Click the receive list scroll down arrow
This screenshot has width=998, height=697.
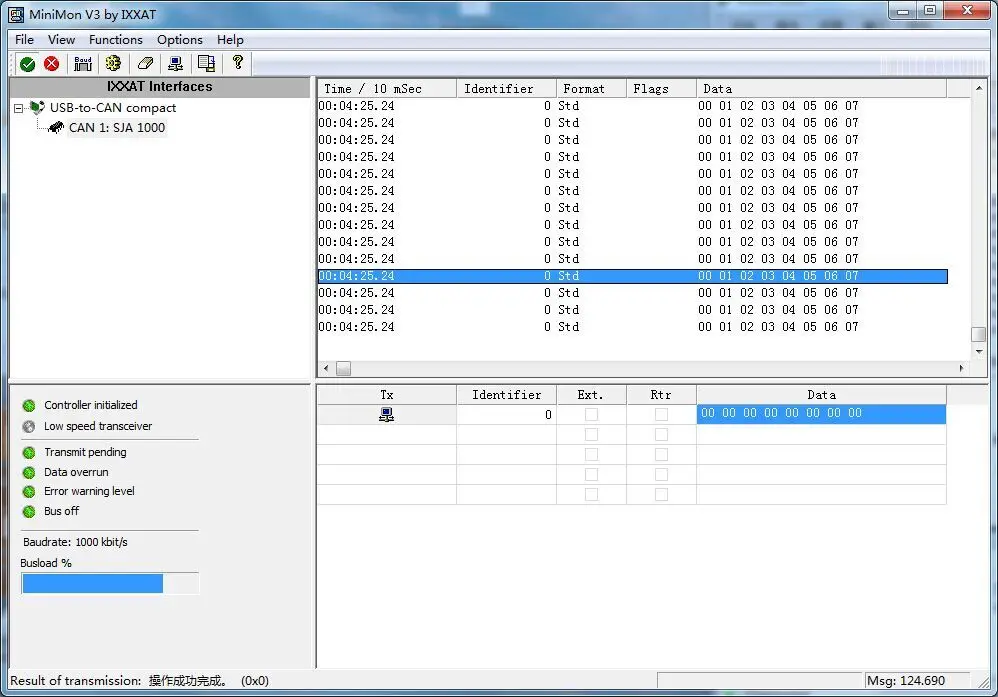click(x=978, y=351)
